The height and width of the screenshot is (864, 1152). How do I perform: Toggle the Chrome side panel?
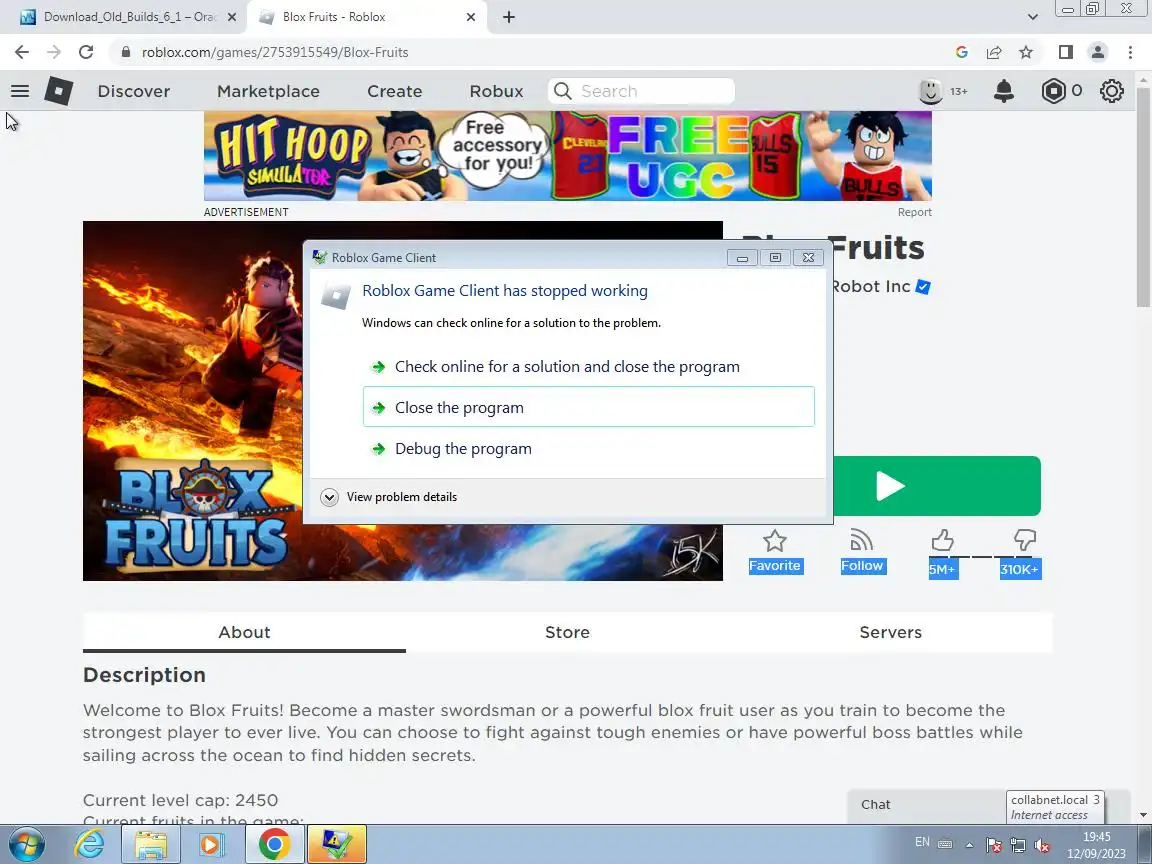(1065, 52)
